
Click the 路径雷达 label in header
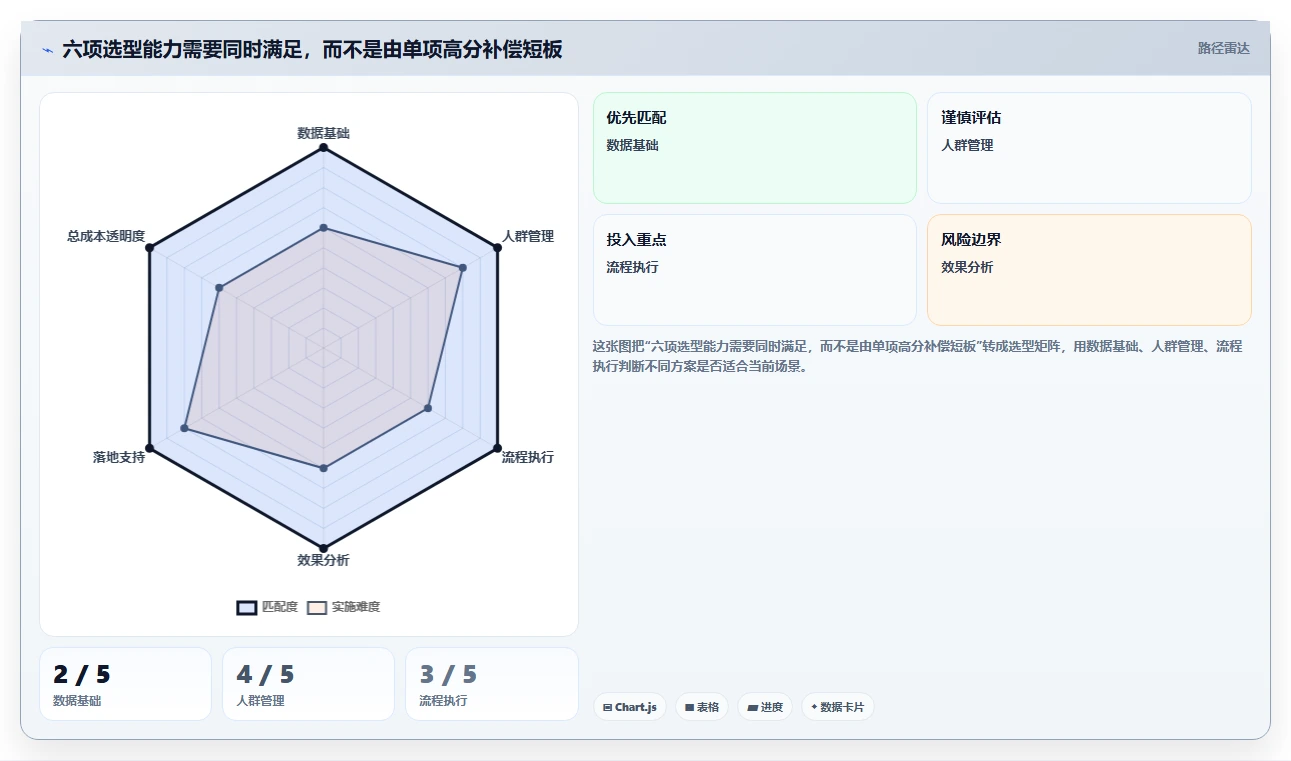(1224, 48)
